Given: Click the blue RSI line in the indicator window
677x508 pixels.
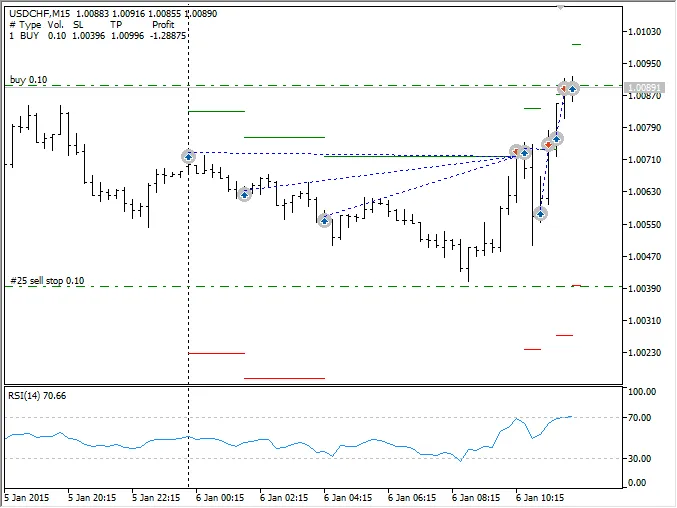Looking at the screenshot, I should tap(300, 444).
